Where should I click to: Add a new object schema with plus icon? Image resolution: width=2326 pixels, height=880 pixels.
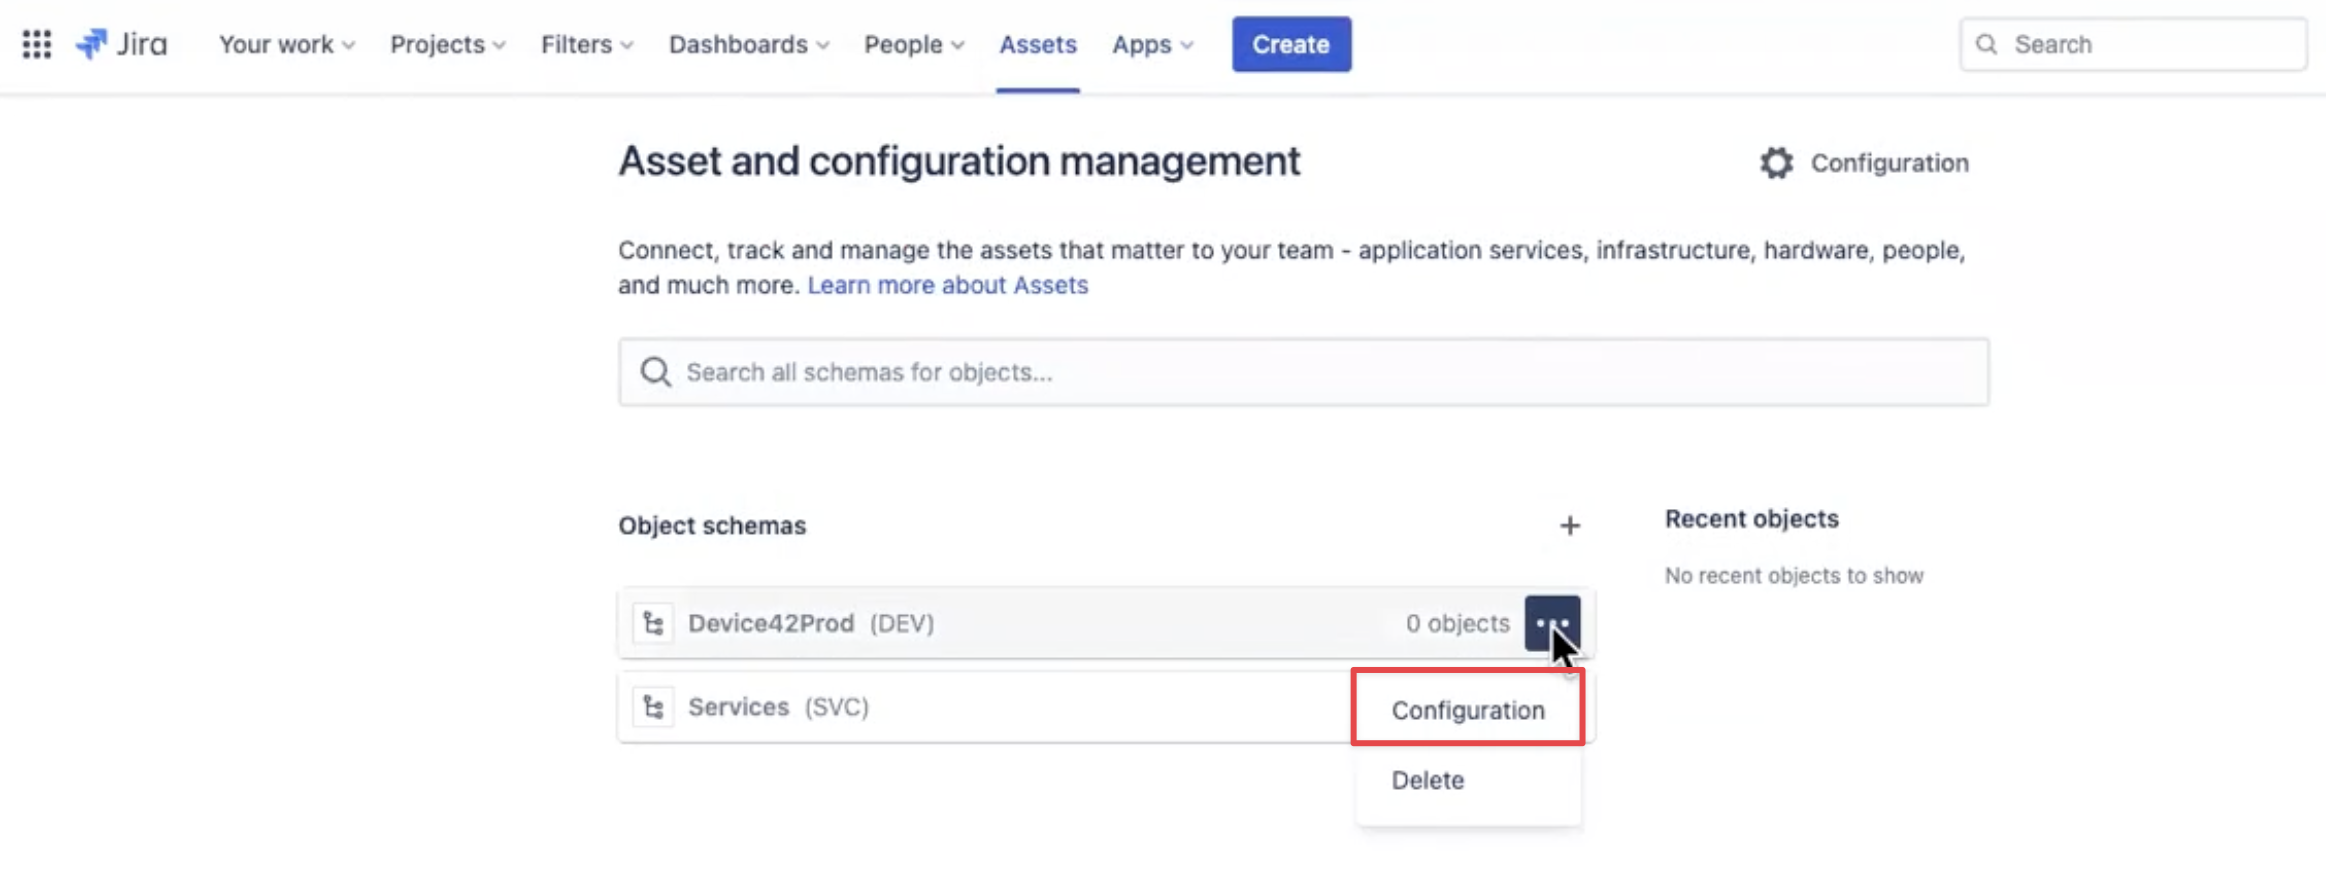(x=1569, y=526)
